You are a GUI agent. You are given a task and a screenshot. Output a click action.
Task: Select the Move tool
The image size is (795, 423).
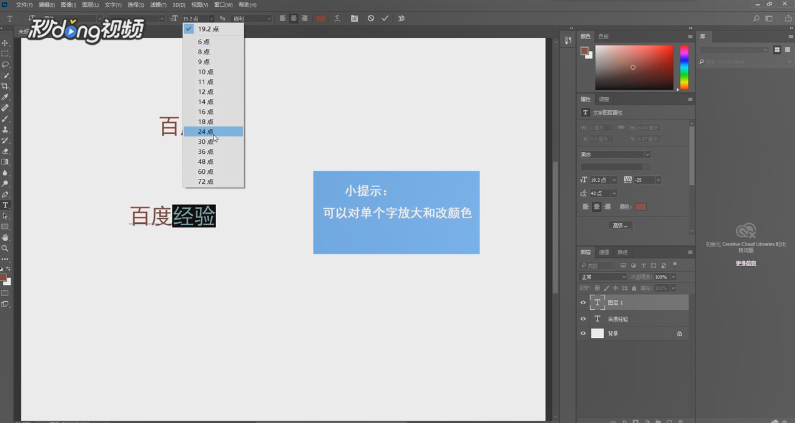tap(5, 43)
